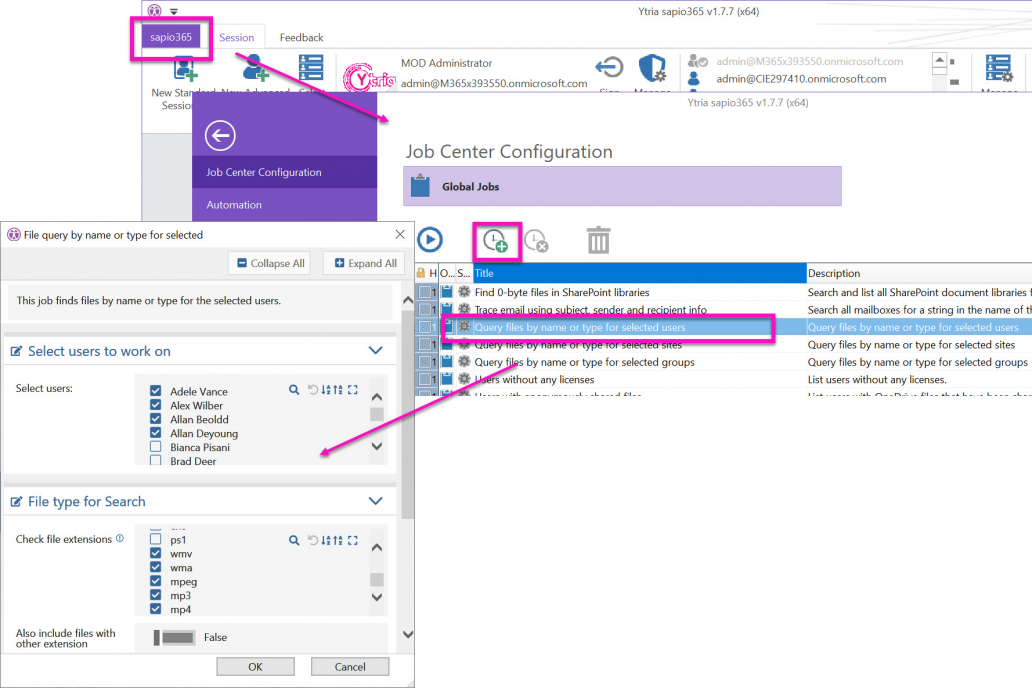
Task: Click fullscreen icon in Select users list
Action: (353, 390)
